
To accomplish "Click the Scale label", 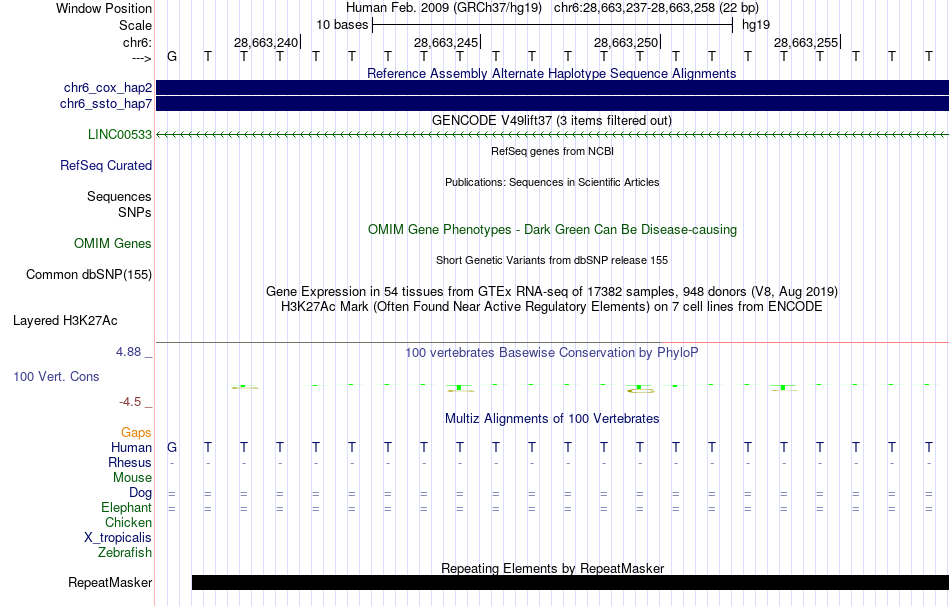I will [136, 25].
